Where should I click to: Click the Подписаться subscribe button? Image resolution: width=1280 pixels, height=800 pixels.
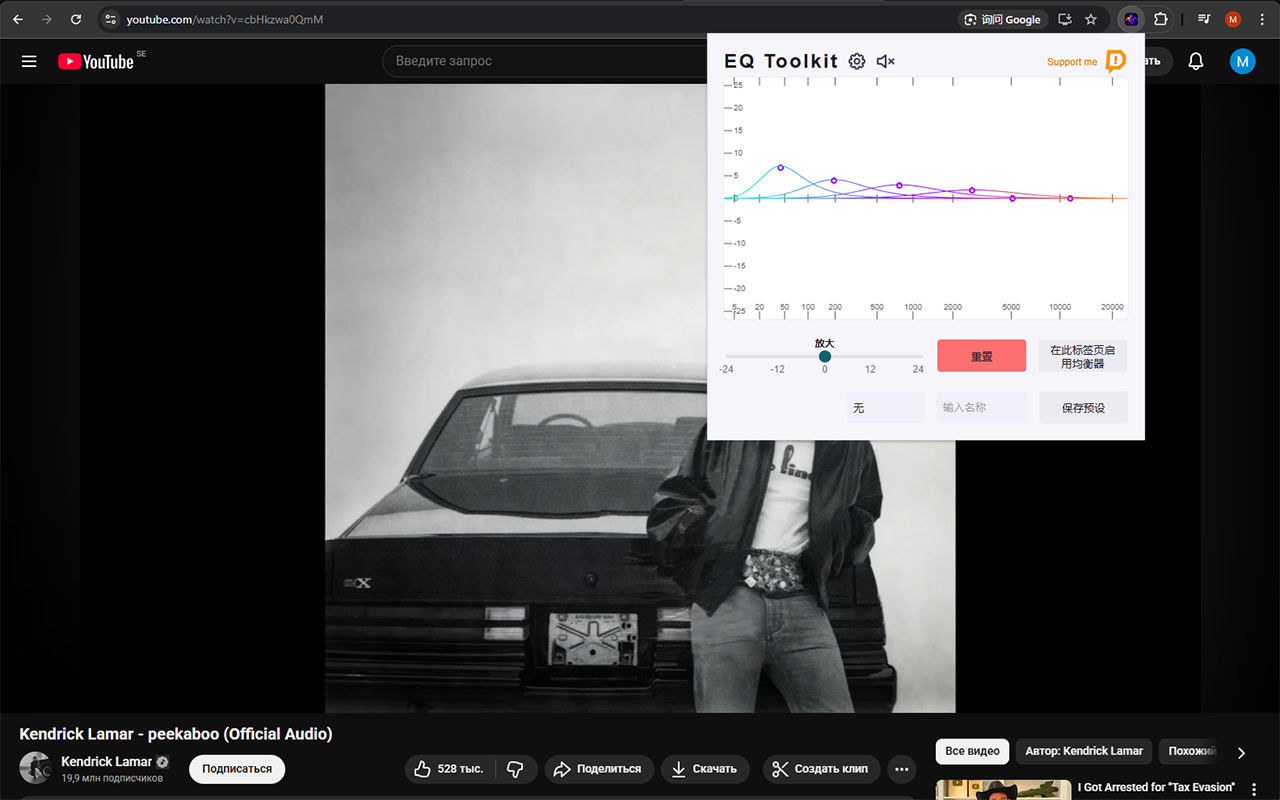click(237, 769)
